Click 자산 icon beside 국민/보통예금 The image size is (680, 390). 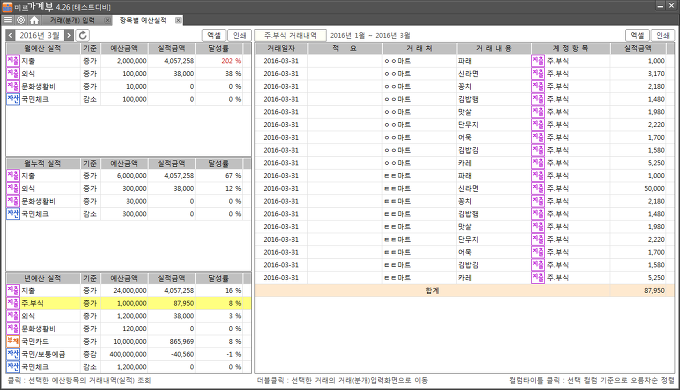(x=13, y=354)
